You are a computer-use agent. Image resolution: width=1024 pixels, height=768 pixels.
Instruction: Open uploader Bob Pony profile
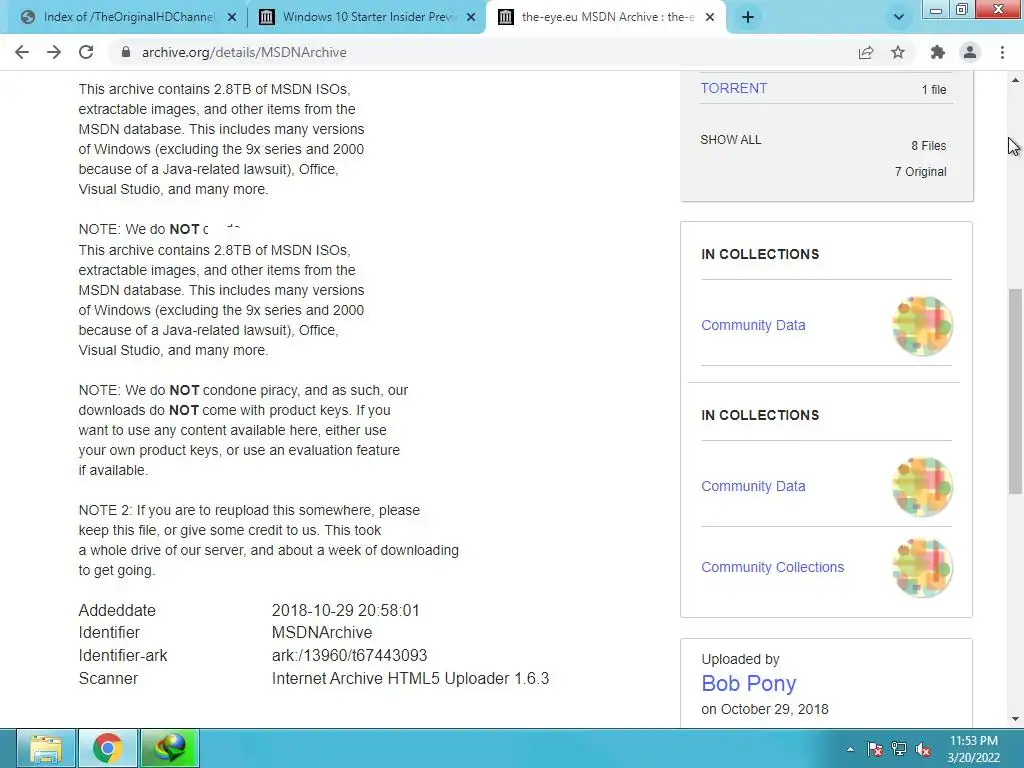pos(748,683)
